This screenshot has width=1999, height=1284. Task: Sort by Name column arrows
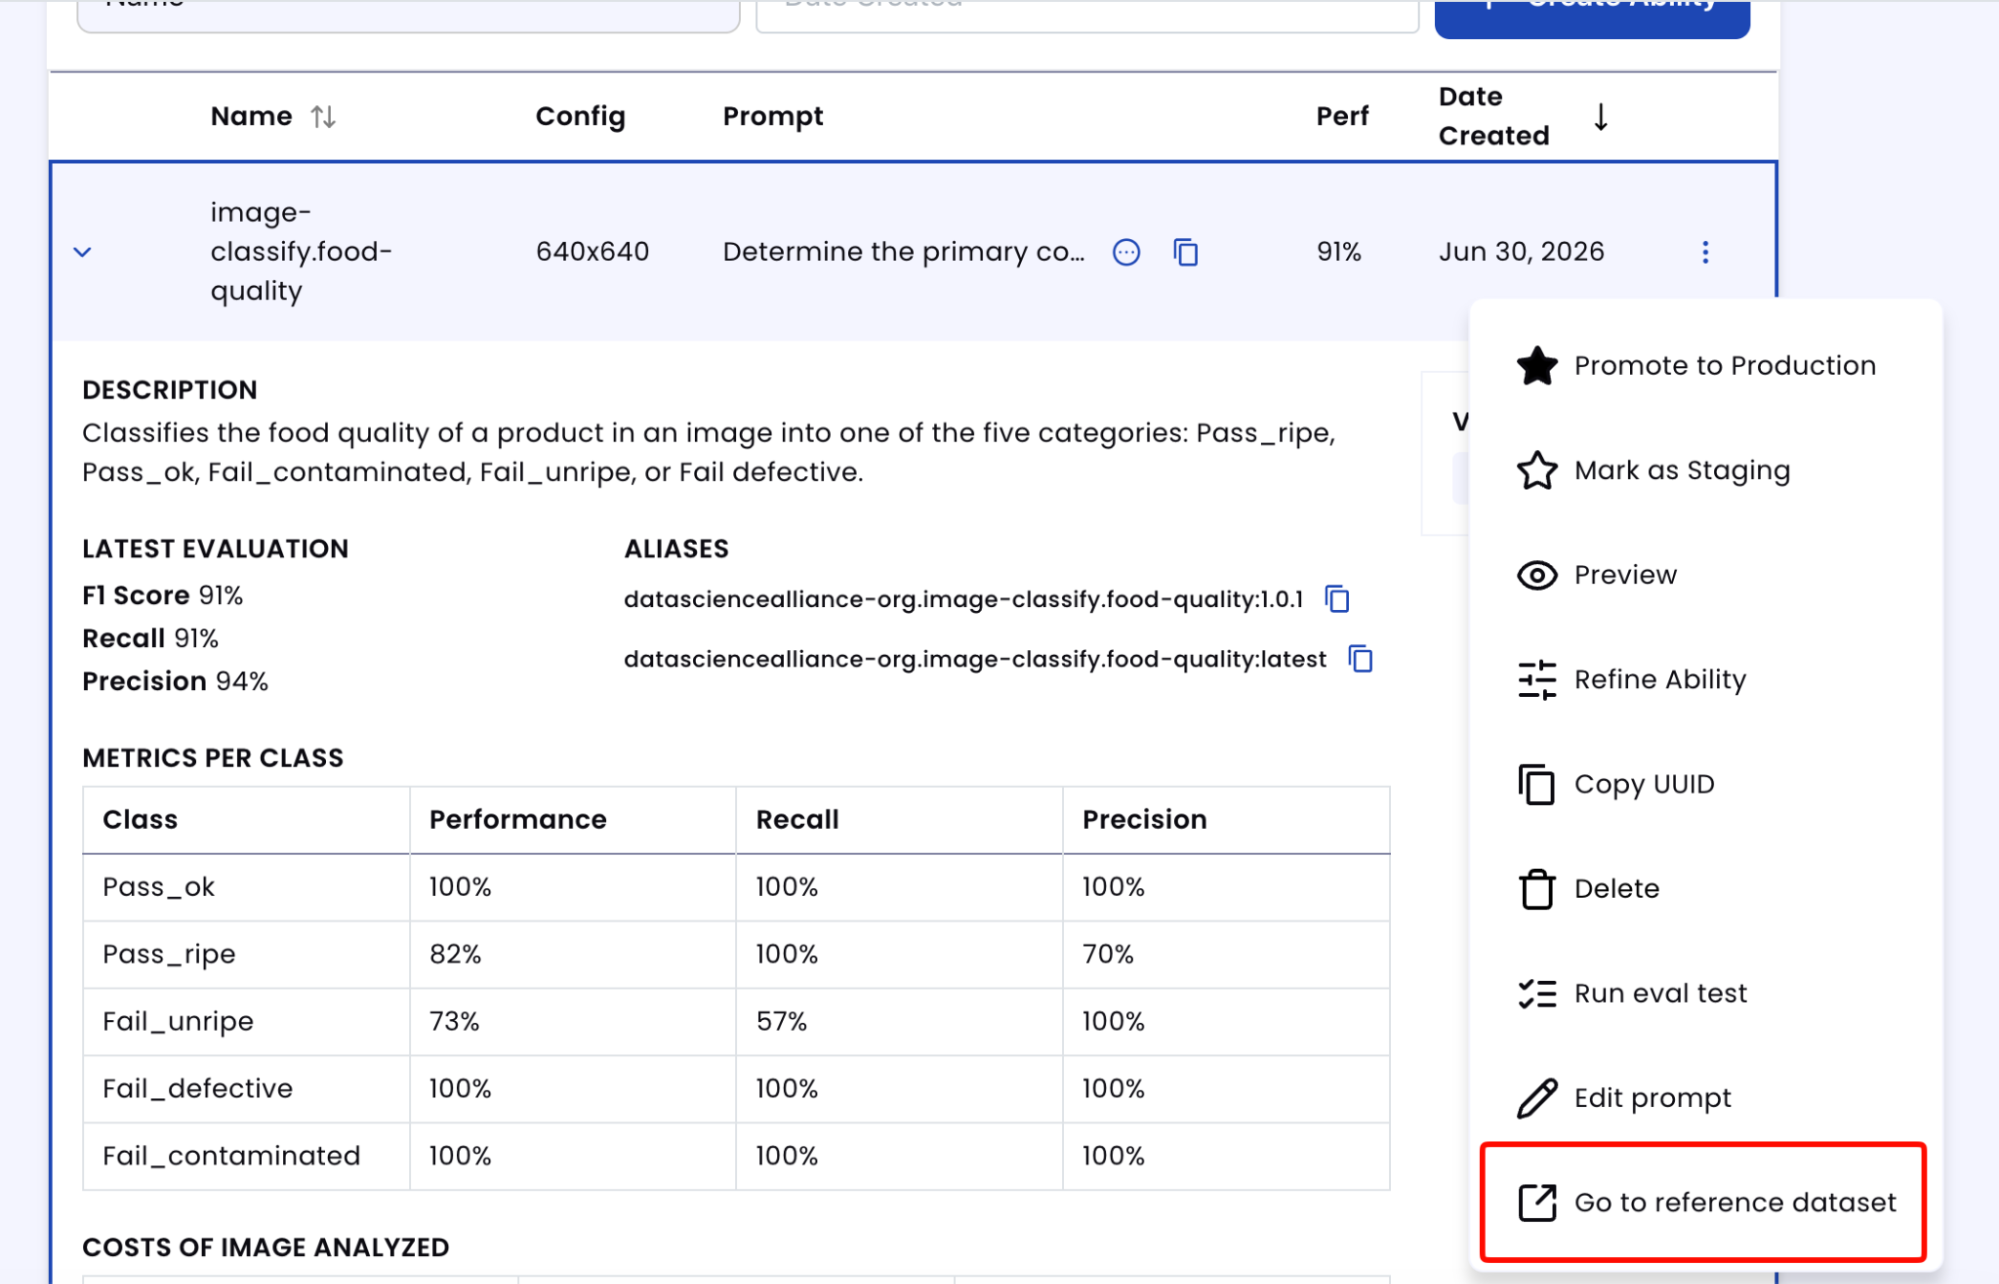[x=323, y=117]
